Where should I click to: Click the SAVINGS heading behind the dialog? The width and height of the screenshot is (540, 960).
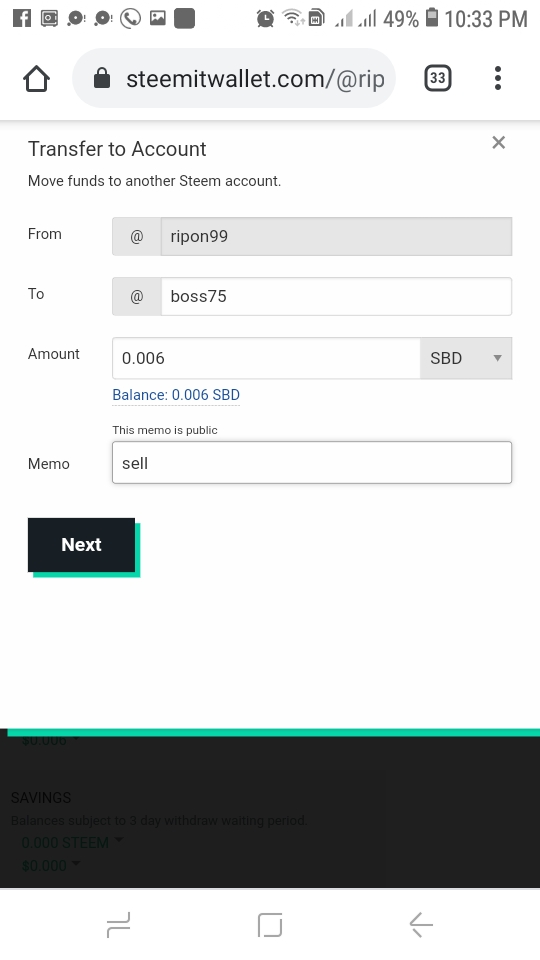[41, 798]
